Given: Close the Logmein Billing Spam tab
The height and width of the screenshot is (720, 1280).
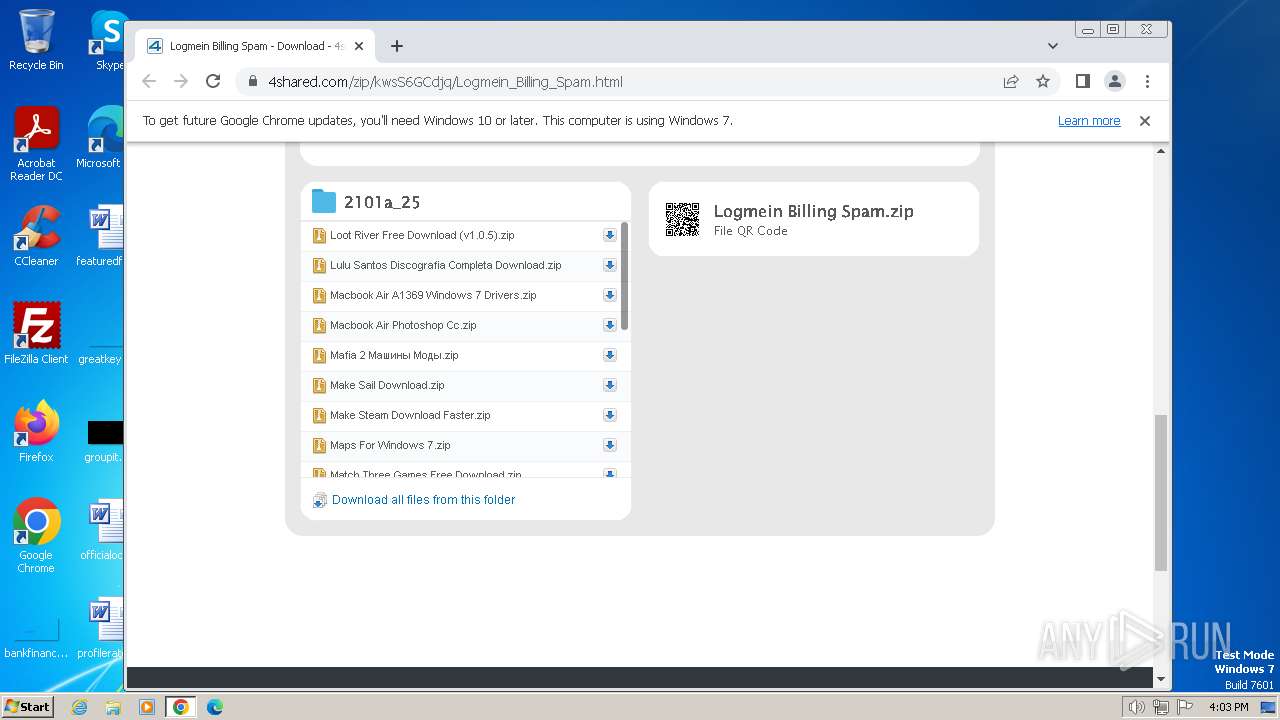Looking at the screenshot, I should click(359, 46).
